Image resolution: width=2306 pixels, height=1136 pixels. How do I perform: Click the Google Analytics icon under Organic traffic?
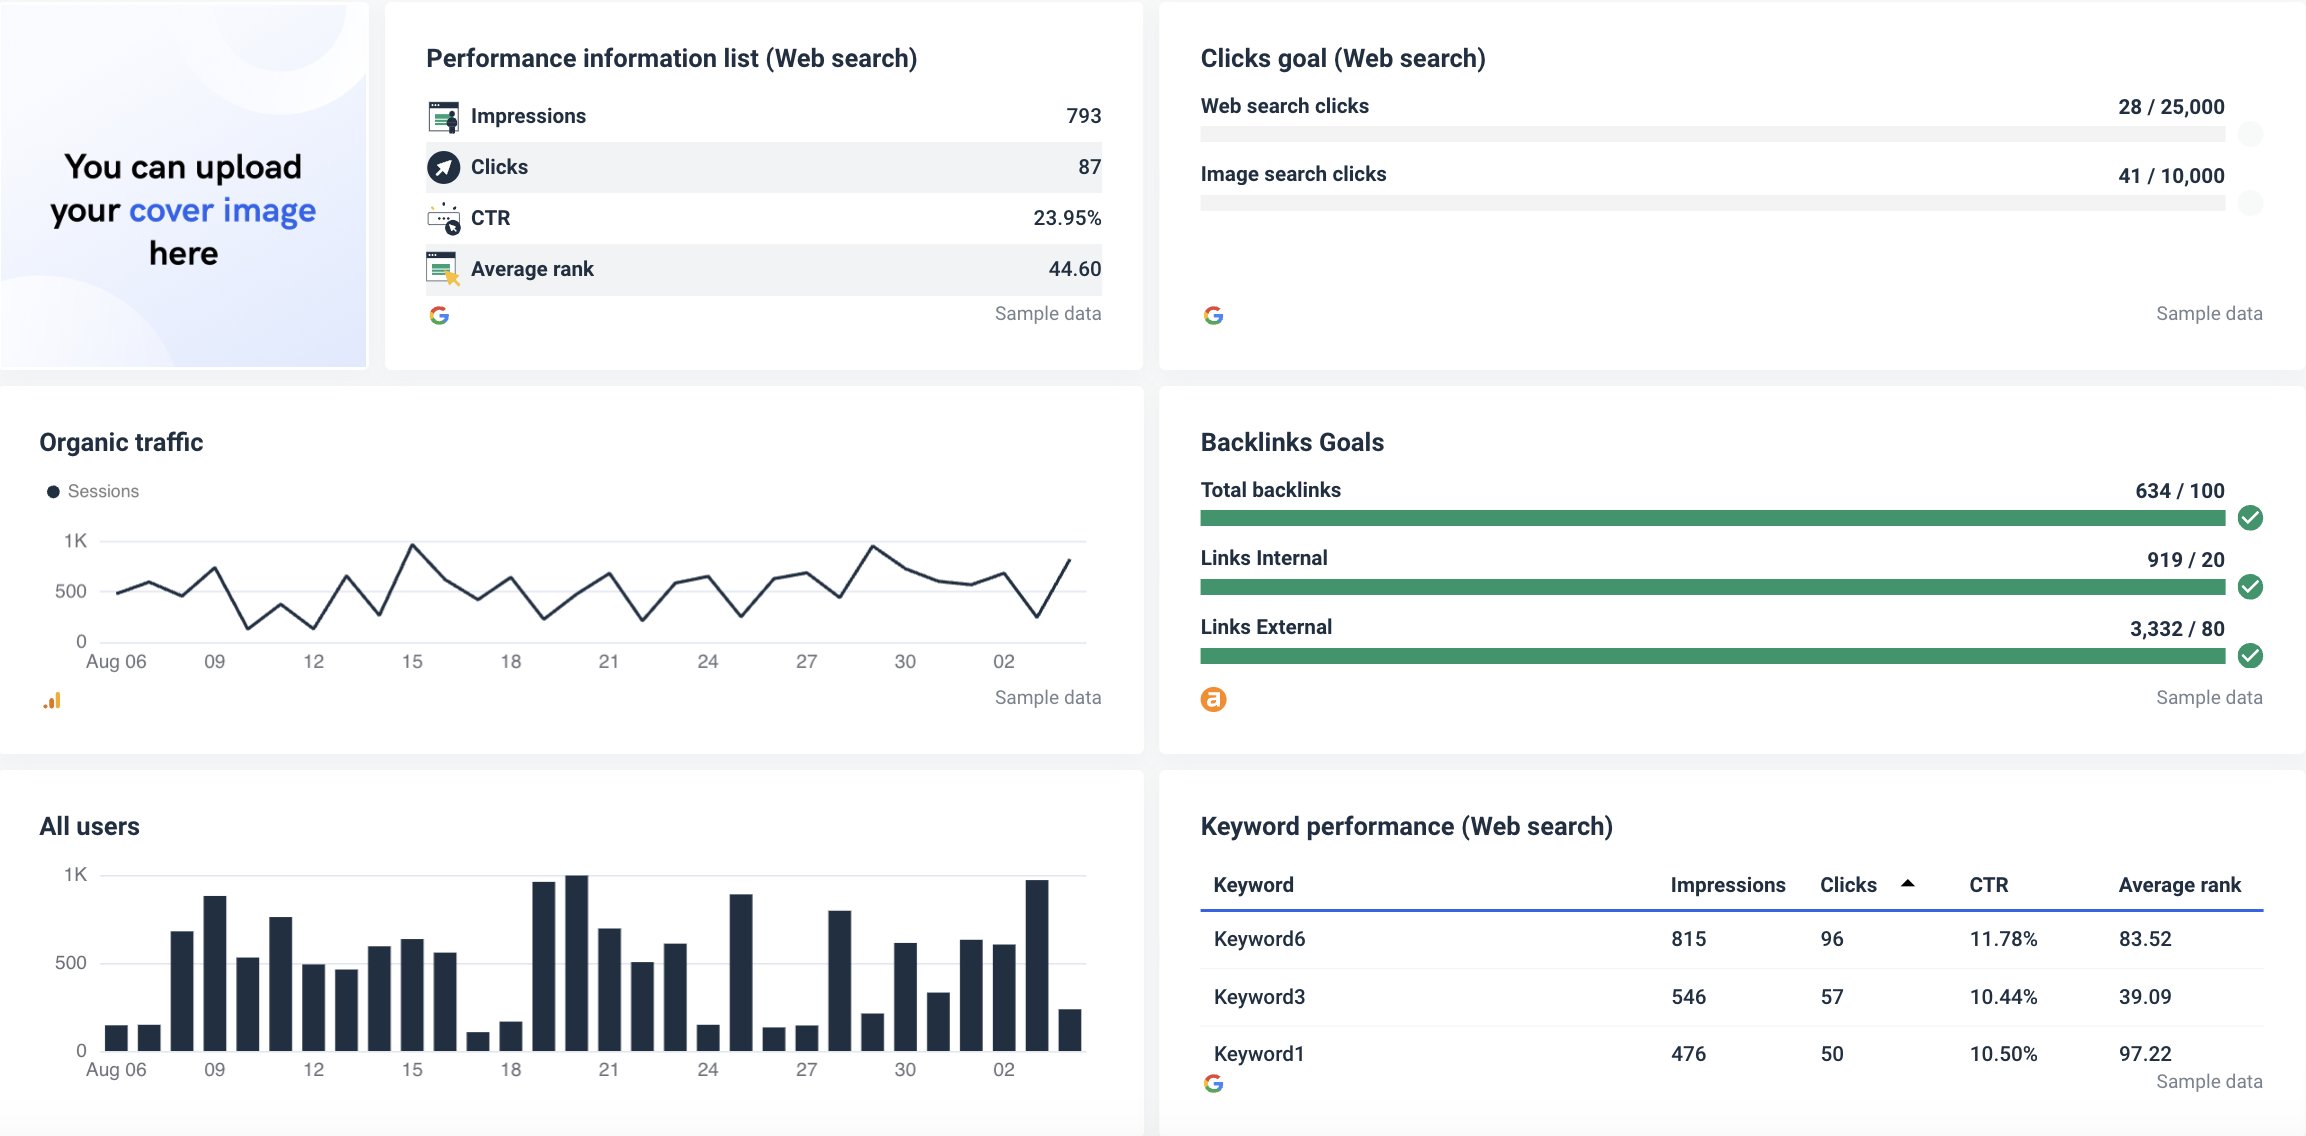tap(52, 700)
